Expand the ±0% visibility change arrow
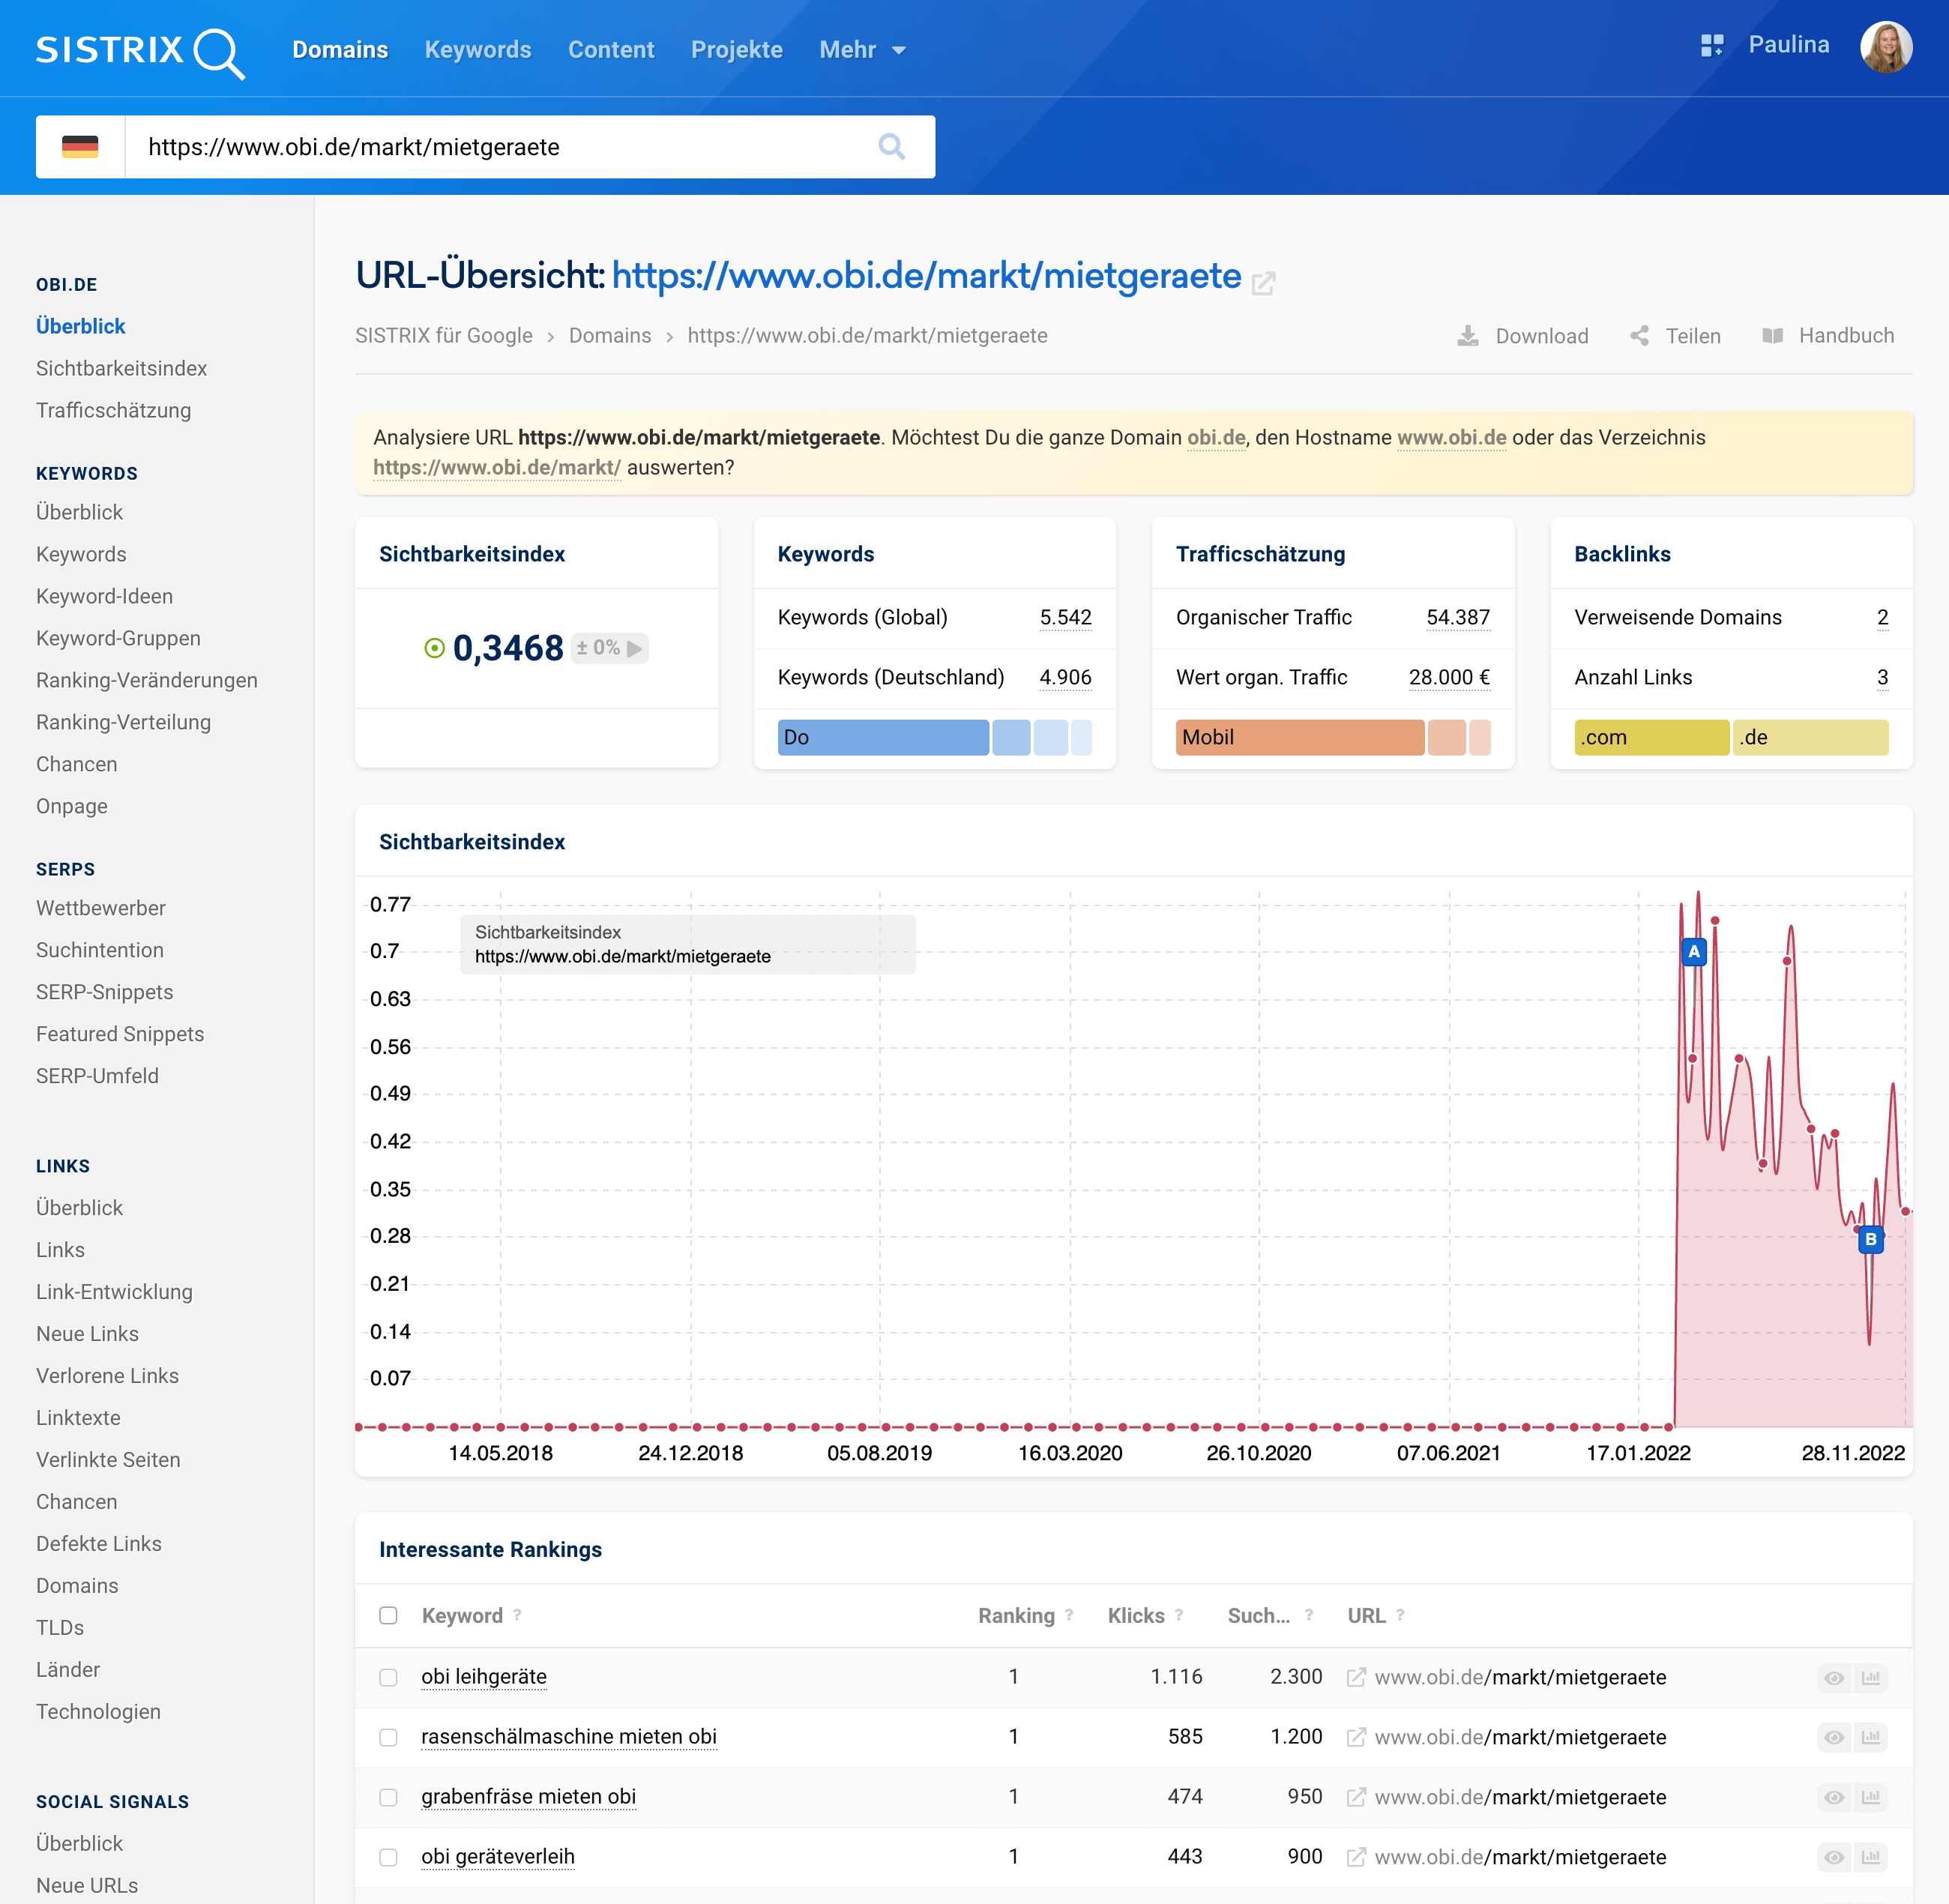The height and width of the screenshot is (1904, 1949). tap(634, 648)
